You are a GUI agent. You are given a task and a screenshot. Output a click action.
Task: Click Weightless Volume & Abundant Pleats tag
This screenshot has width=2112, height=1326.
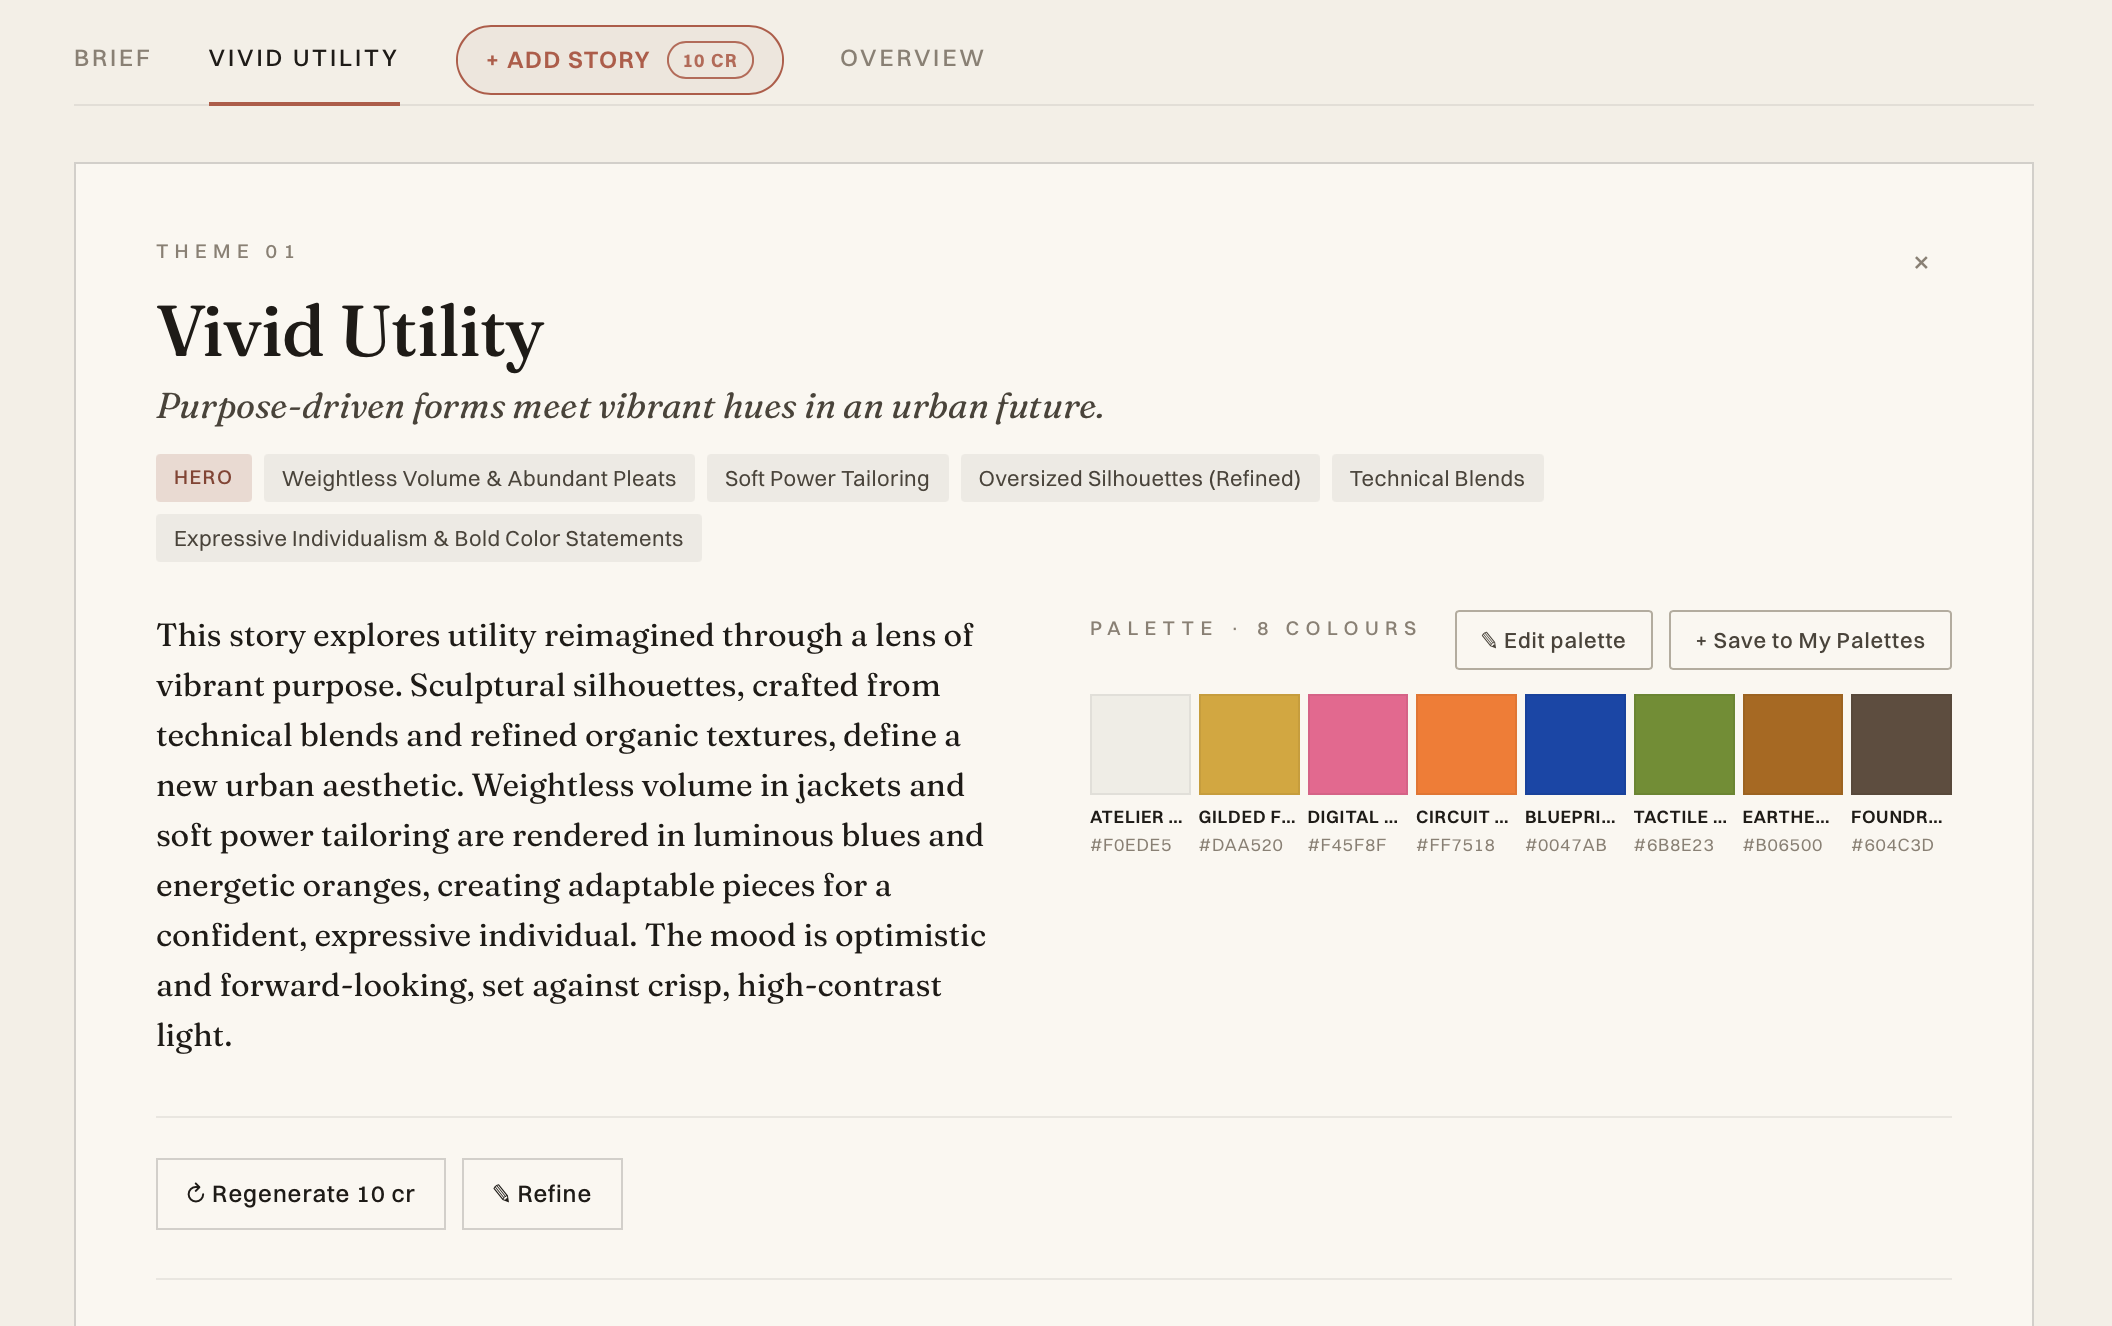tap(479, 478)
